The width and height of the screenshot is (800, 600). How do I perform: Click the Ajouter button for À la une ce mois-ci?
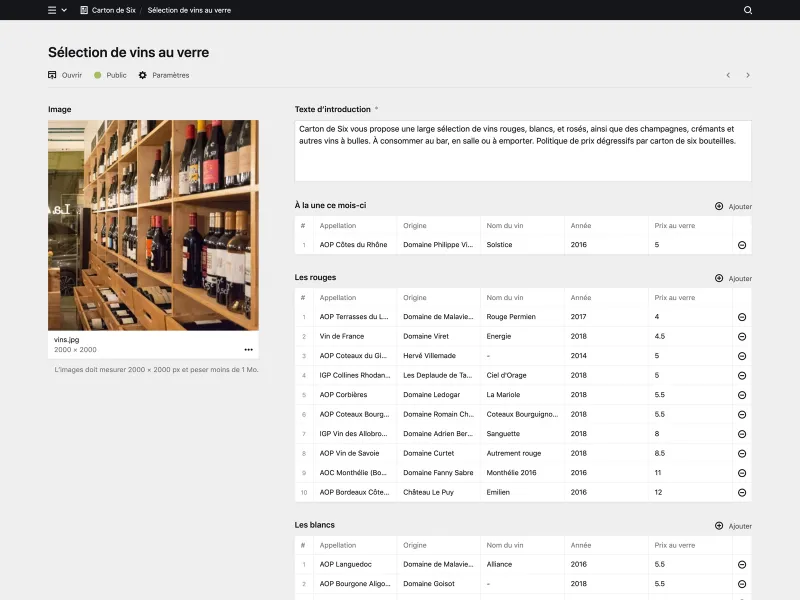730,204
